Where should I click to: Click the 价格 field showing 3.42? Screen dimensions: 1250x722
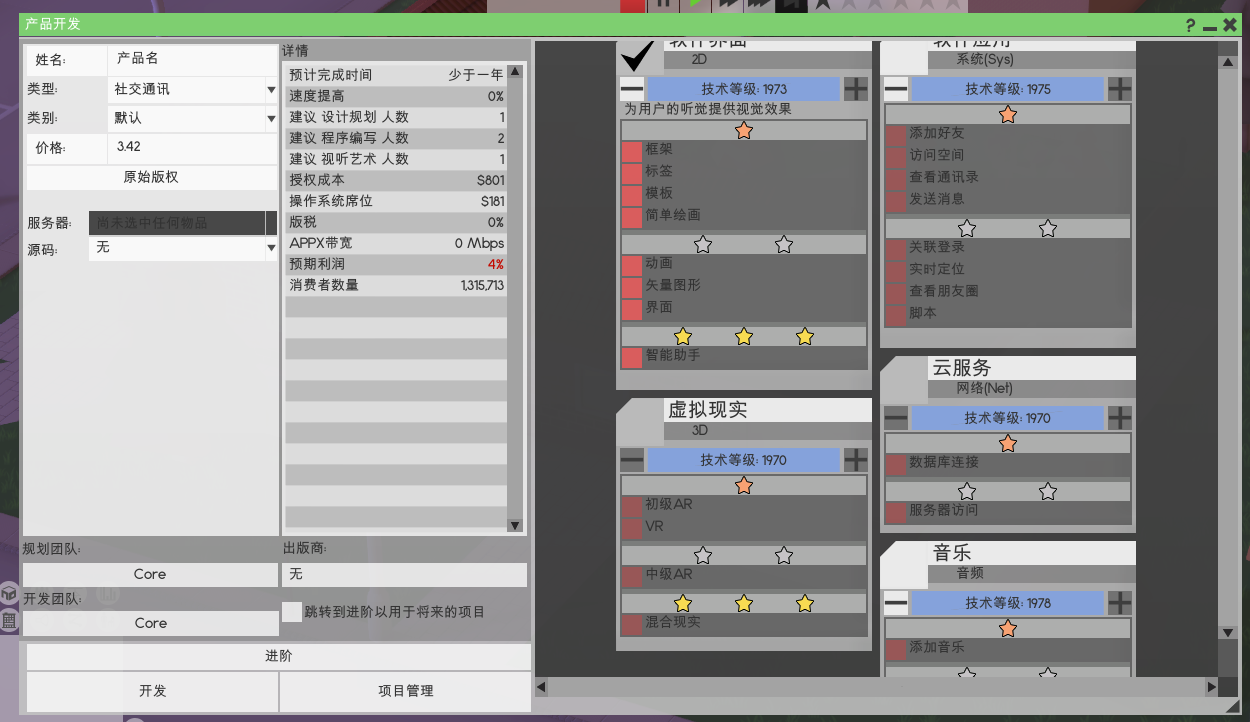pos(191,147)
